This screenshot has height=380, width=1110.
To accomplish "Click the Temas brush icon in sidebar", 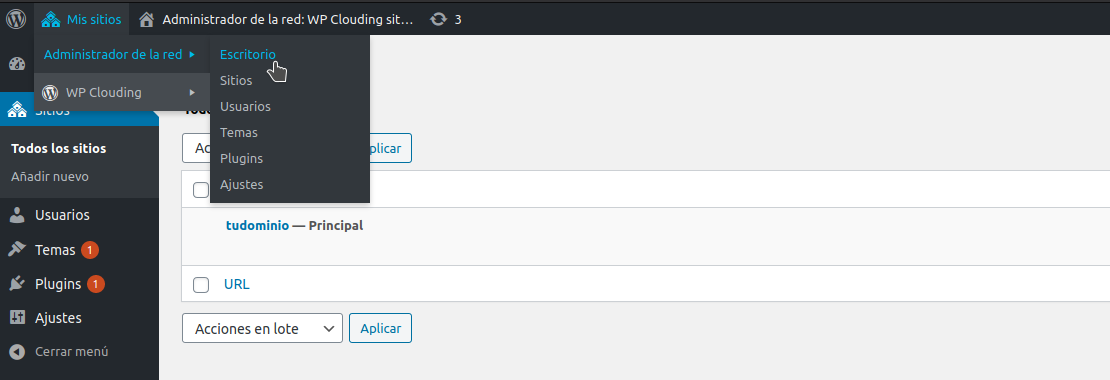I will click(x=17, y=250).
